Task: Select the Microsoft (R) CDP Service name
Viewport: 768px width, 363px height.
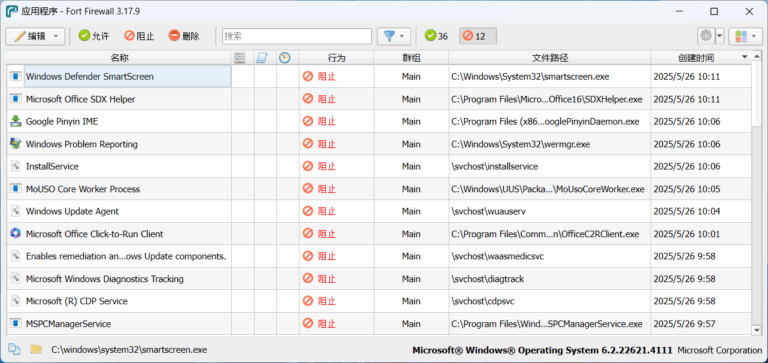Action: (x=76, y=301)
